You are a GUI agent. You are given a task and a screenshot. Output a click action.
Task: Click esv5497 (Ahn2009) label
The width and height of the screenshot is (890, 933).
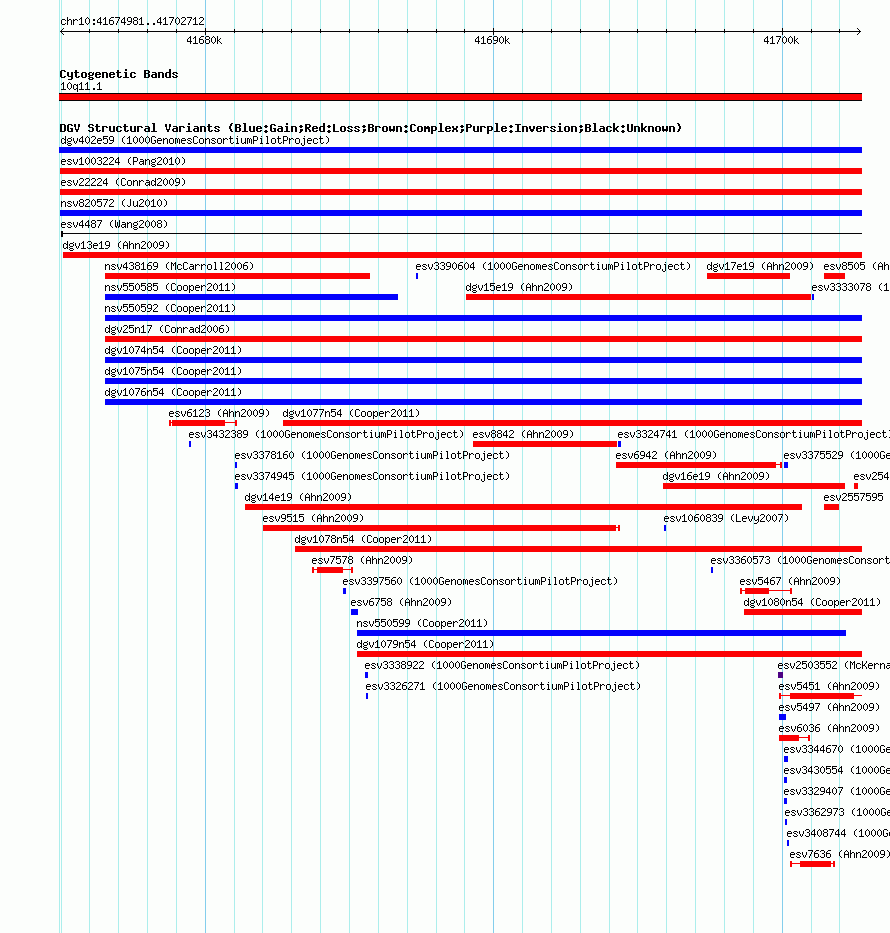829,707
